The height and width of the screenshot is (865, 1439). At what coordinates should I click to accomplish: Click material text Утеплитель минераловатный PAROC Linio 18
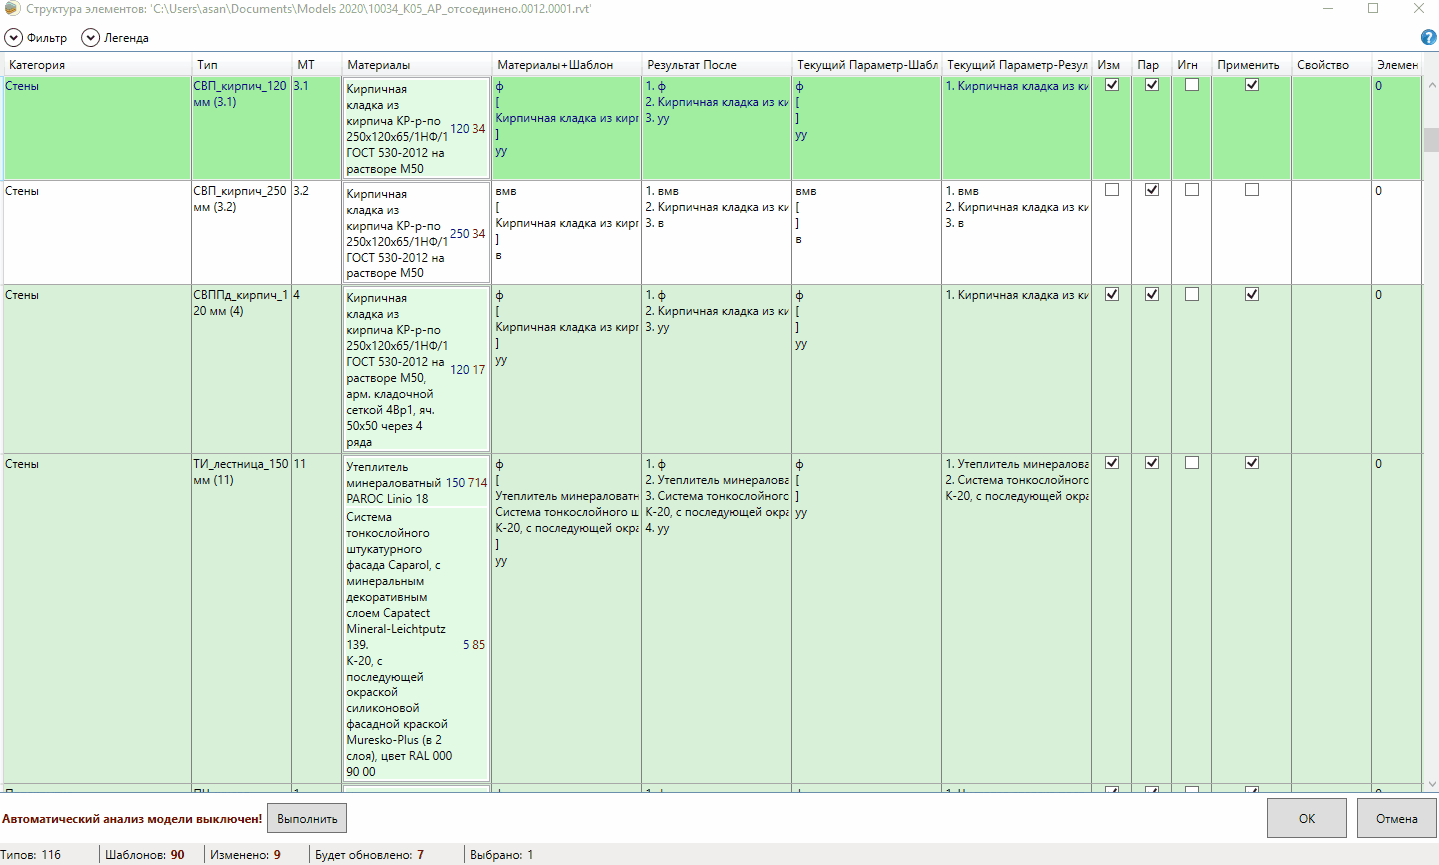(393, 483)
